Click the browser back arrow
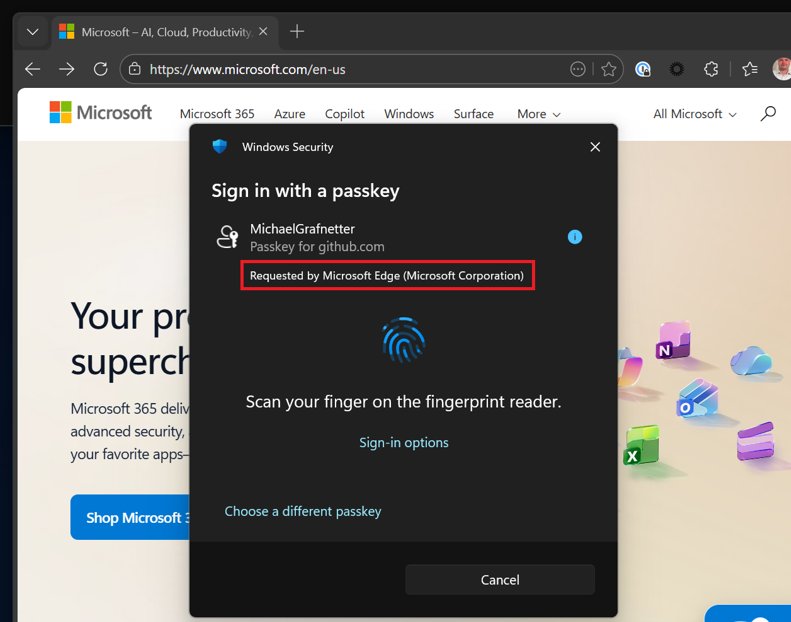Screen dimensions: 791x622 coord(33,69)
